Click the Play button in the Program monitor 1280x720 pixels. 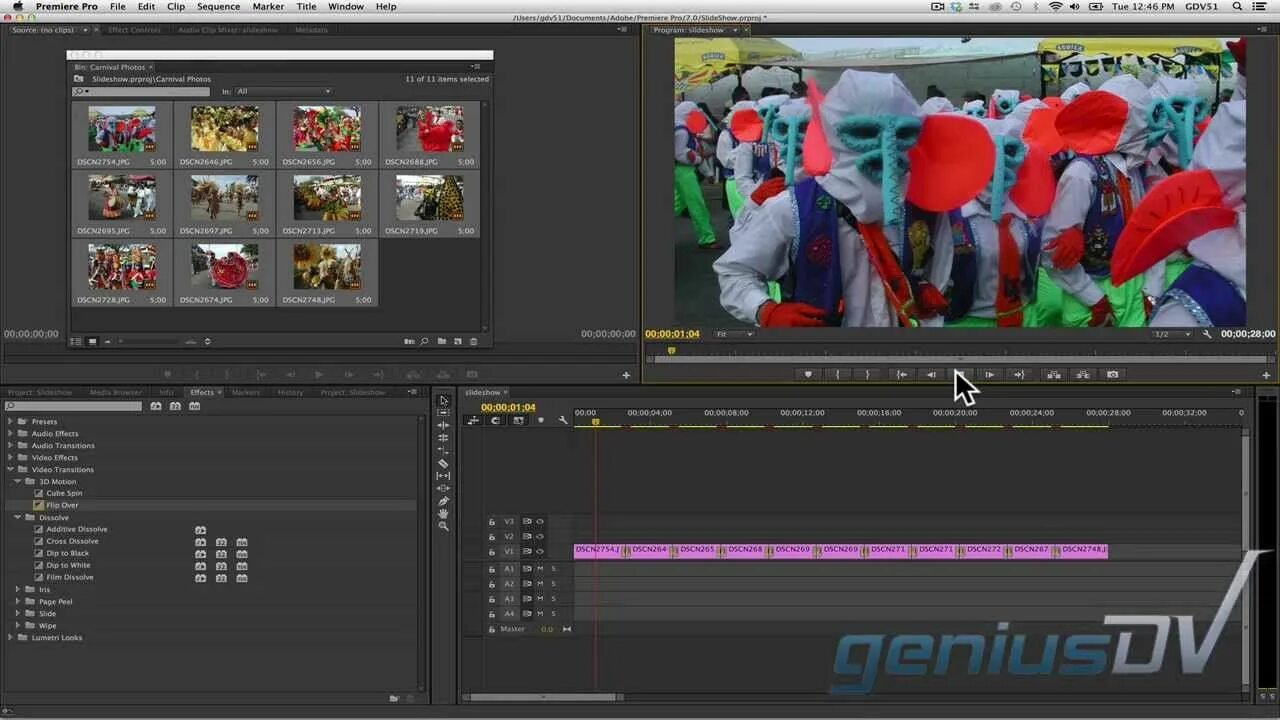[x=959, y=374]
